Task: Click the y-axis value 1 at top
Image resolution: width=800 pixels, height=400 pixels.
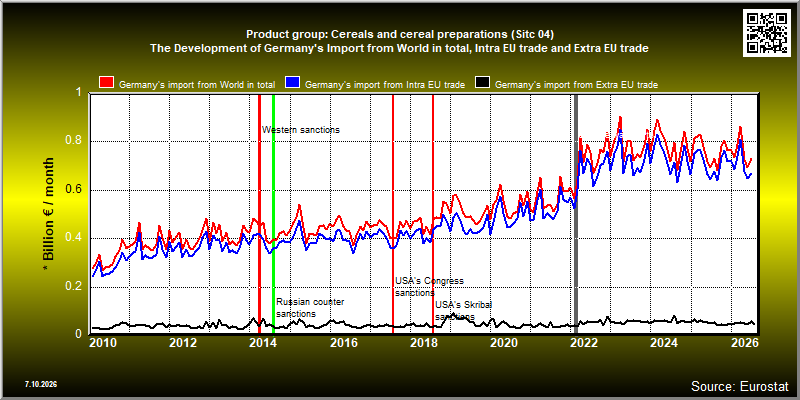Action: (79, 92)
